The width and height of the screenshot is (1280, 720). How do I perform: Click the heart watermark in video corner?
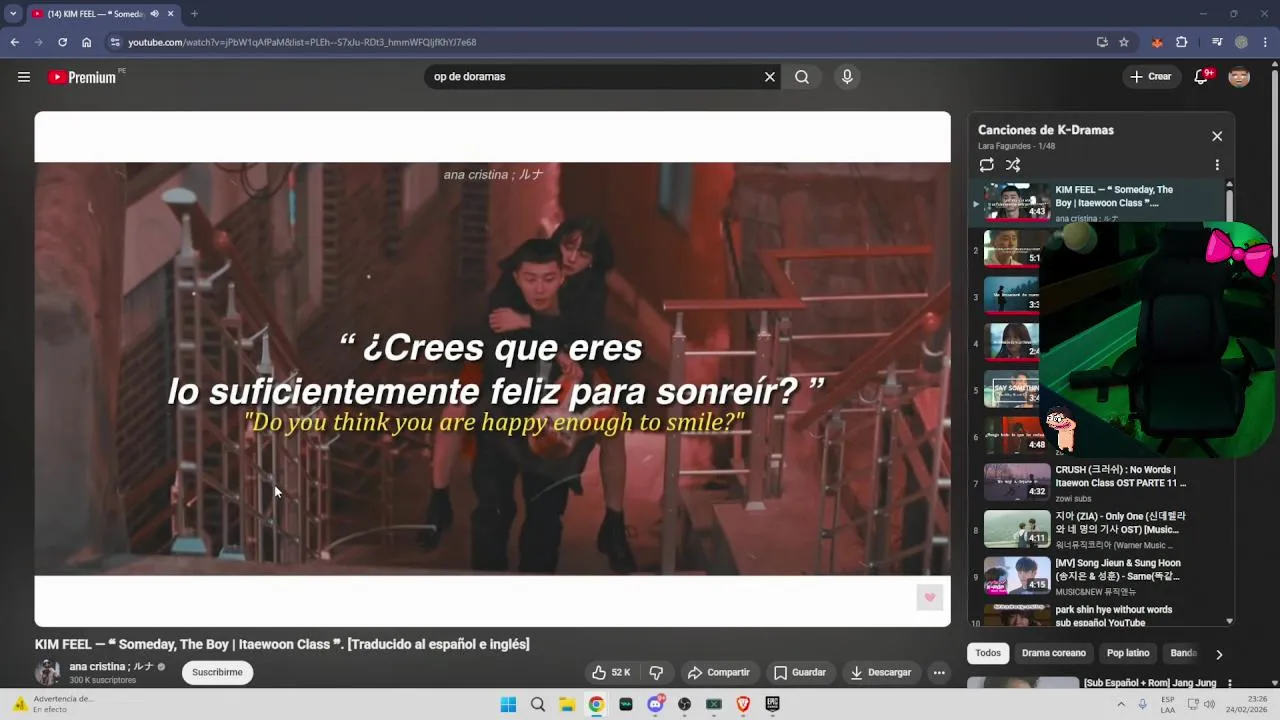930,598
